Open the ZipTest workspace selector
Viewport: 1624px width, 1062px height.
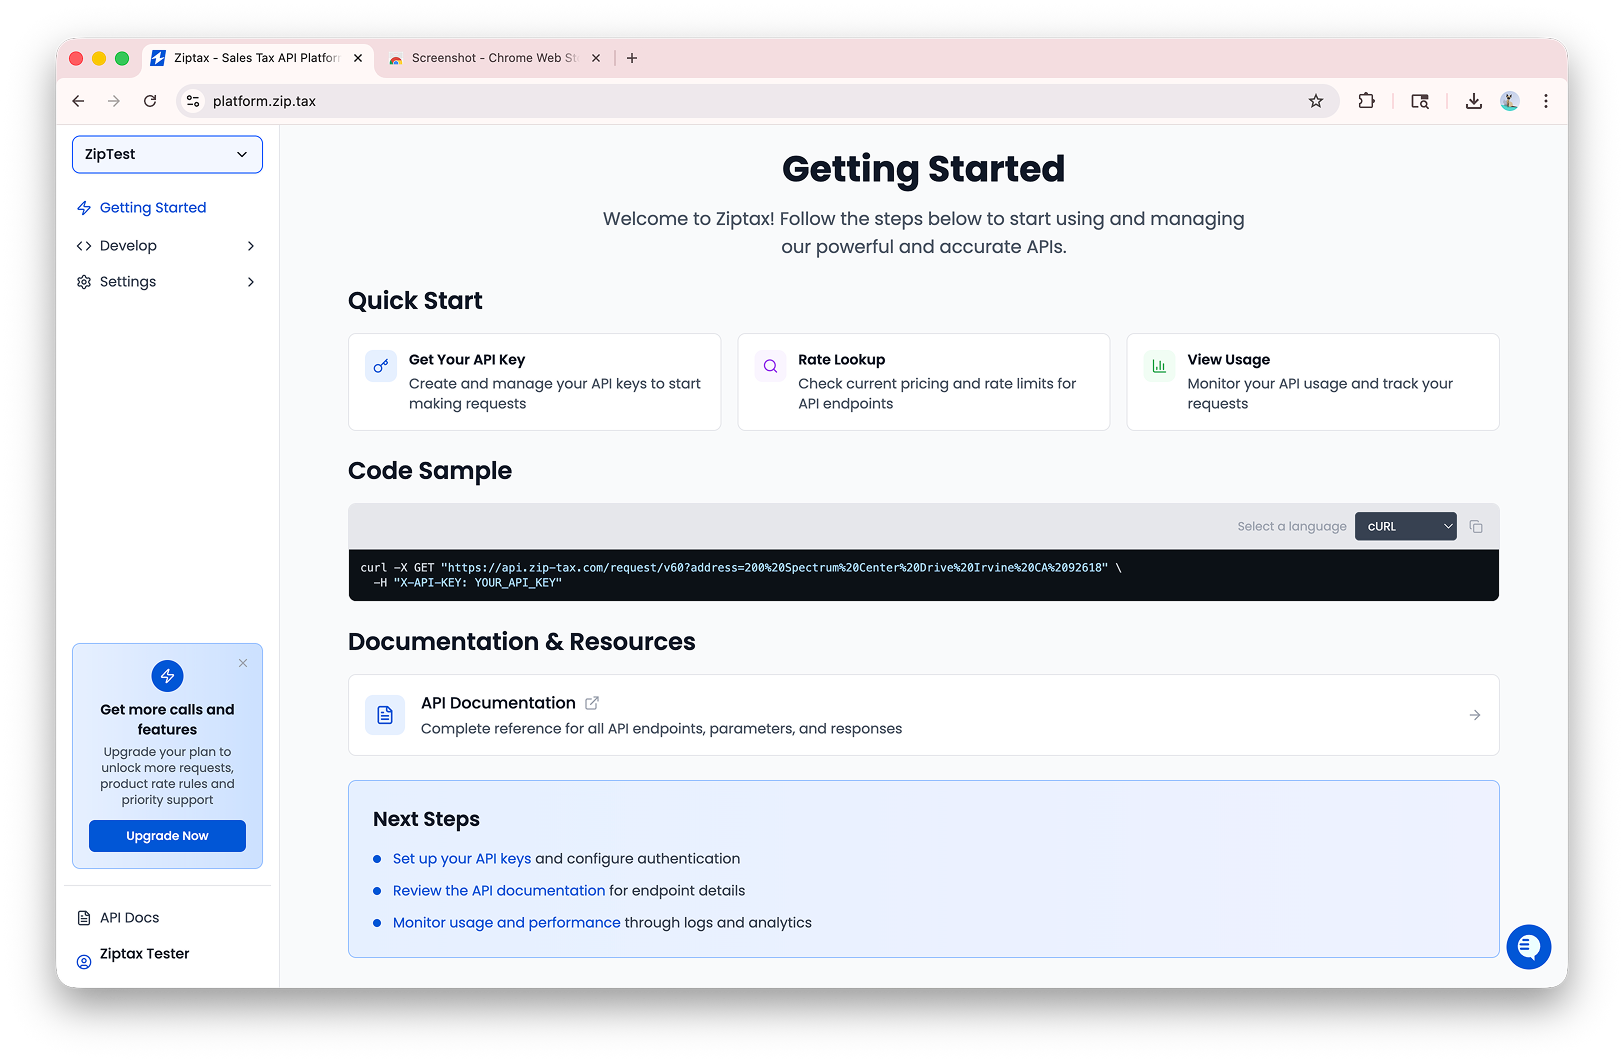(166, 154)
